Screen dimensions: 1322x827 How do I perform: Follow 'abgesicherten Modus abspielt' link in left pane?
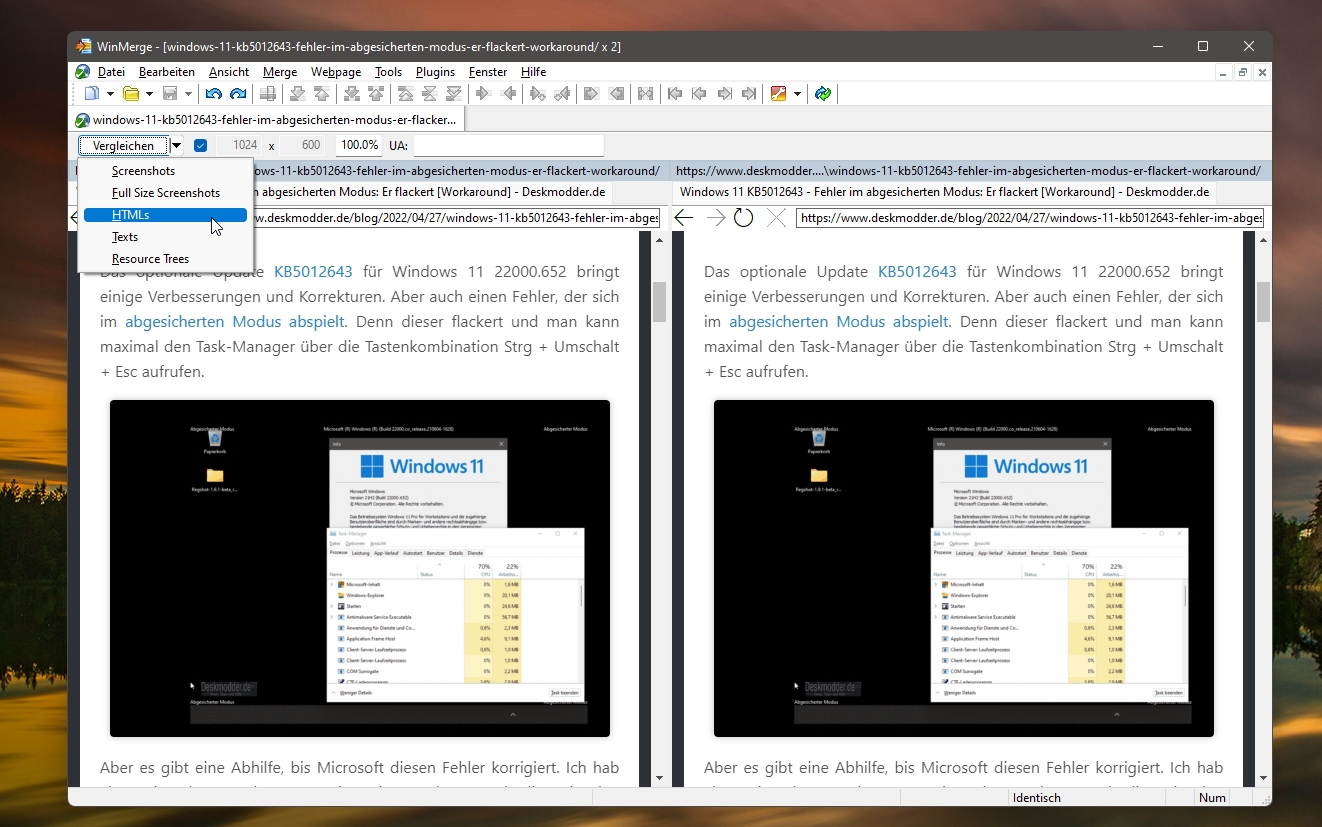click(234, 322)
